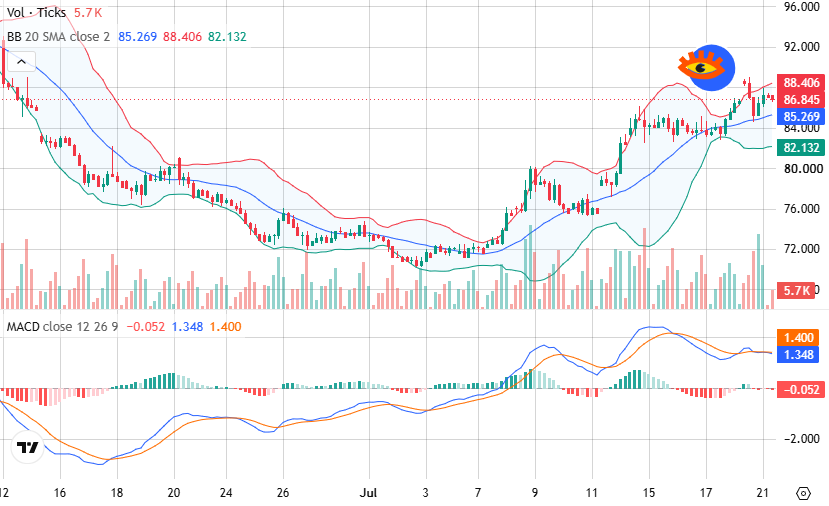This screenshot has height=506, width=829.
Task: Click the 72.000 price scale label
Action: click(x=802, y=249)
